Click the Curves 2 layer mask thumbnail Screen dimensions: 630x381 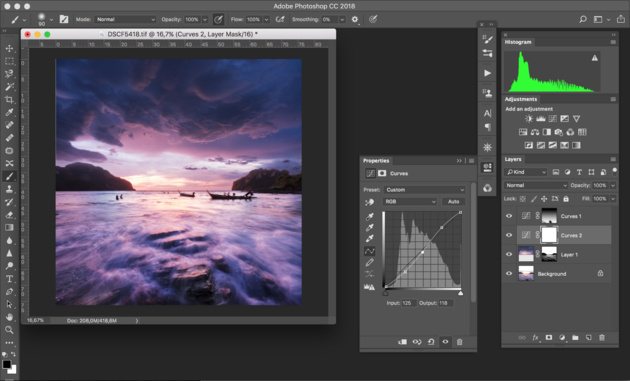(549, 235)
